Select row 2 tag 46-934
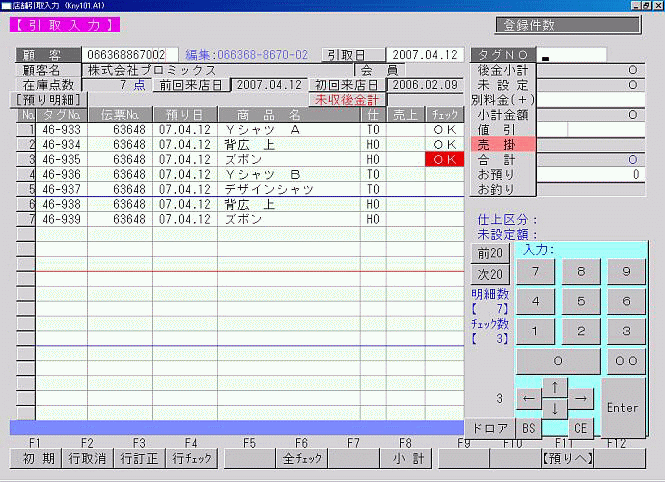 tap(61, 145)
